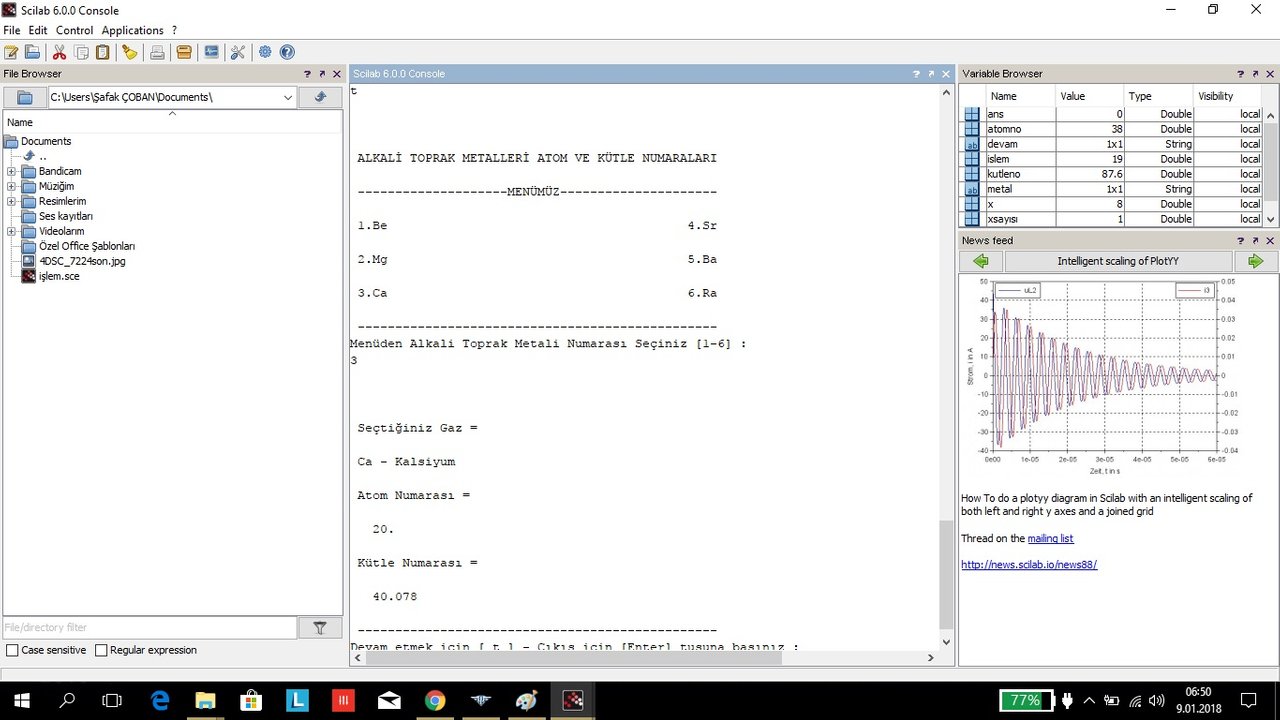The height and width of the screenshot is (720, 1280).
Task: Open Windows Start menu
Action: [x=22, y=700]
